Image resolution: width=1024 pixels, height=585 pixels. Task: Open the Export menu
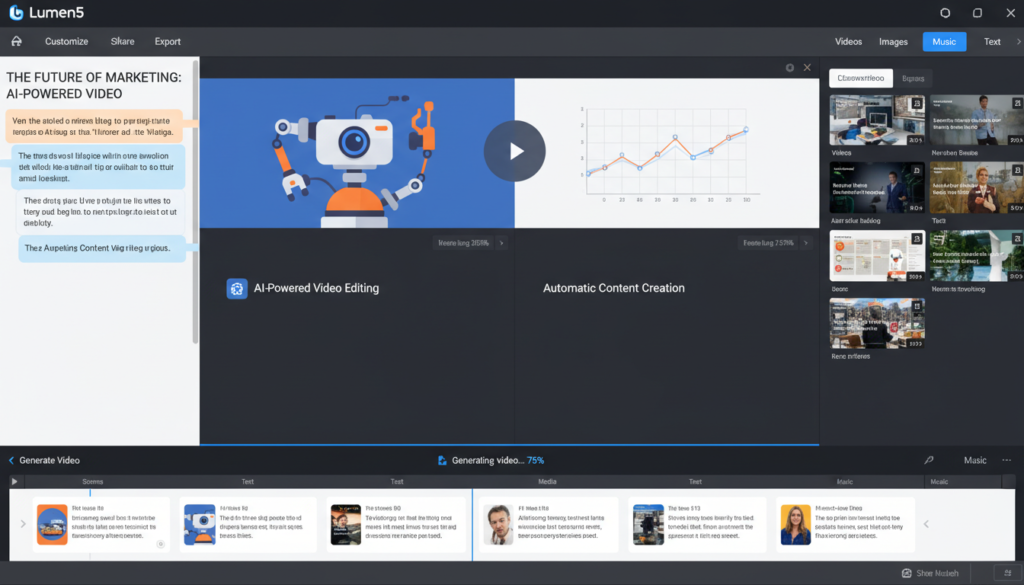(x=167, y=41)
